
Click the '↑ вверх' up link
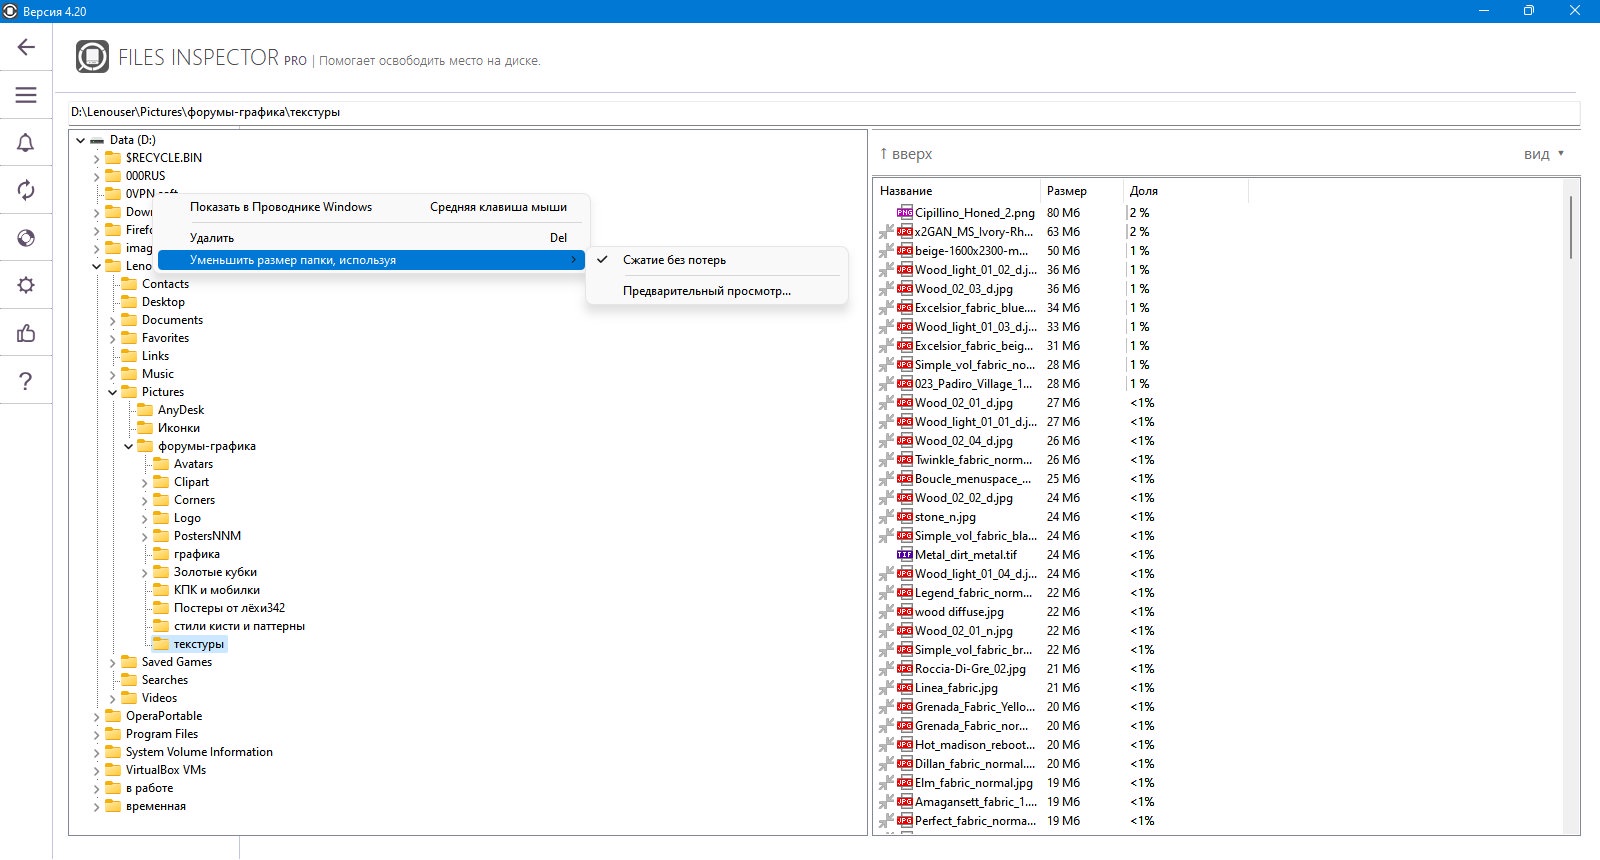click(906, 154)
